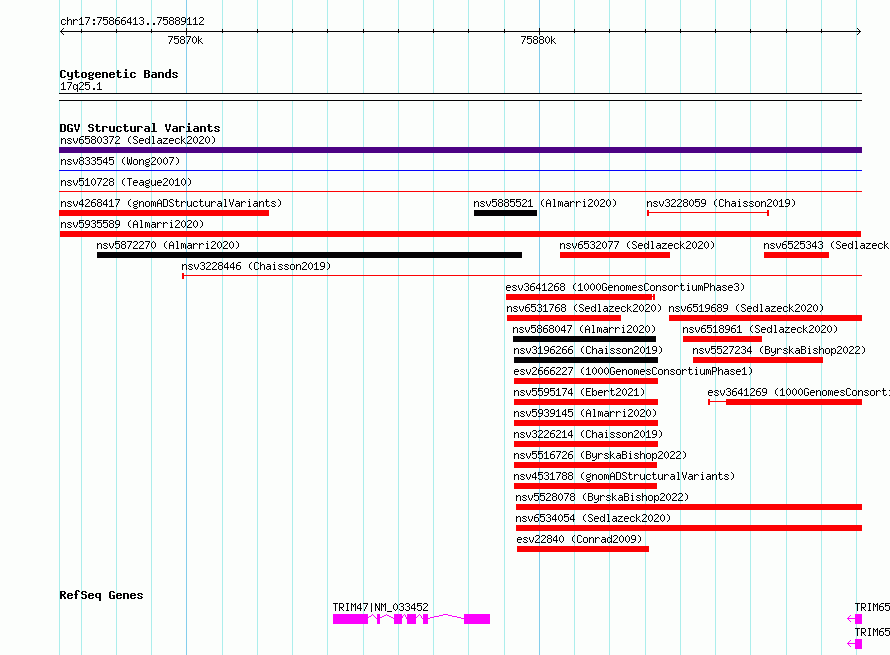
Task: Select nsv4531788 (gnomADStructuralVariants) label
Action: coord(624,476)
